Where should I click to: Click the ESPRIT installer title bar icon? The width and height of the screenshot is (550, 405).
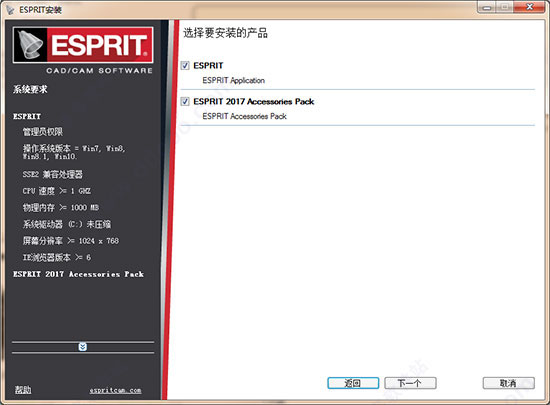(11, 9)
